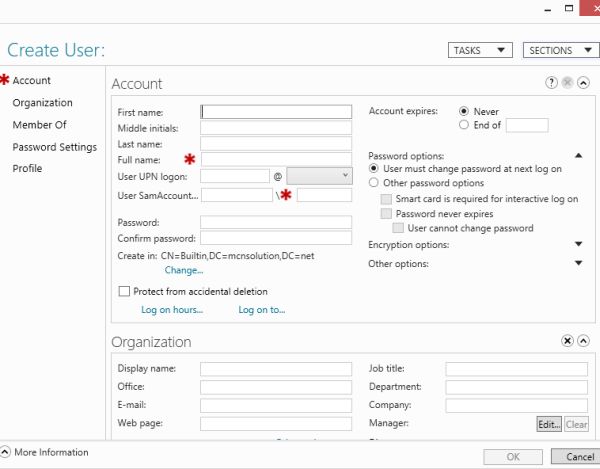Go to Organization section in sidebar

[42, 103]
